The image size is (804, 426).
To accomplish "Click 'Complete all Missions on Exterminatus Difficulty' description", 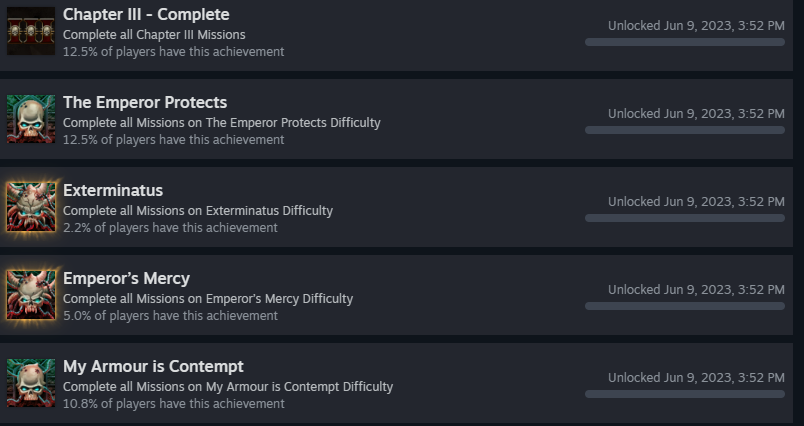I will [198, 211].
